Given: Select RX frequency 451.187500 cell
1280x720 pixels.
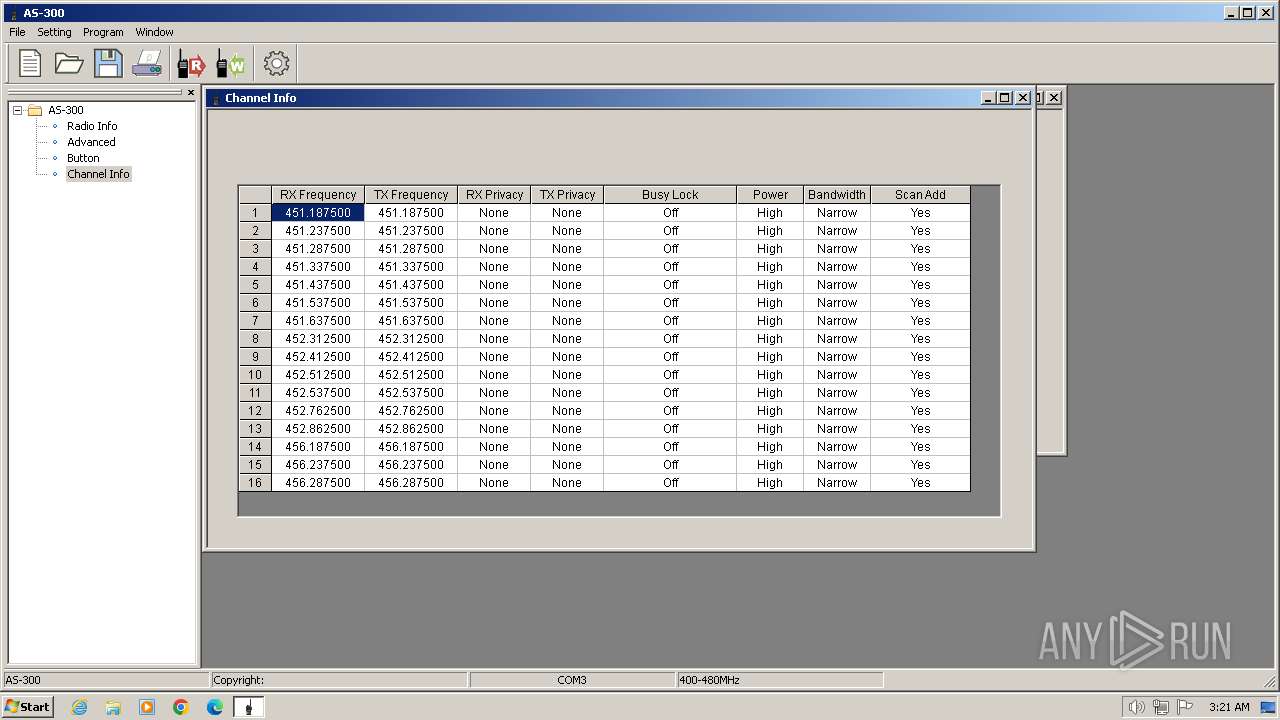Looking at the screenshot, I should tap(318, 213).
